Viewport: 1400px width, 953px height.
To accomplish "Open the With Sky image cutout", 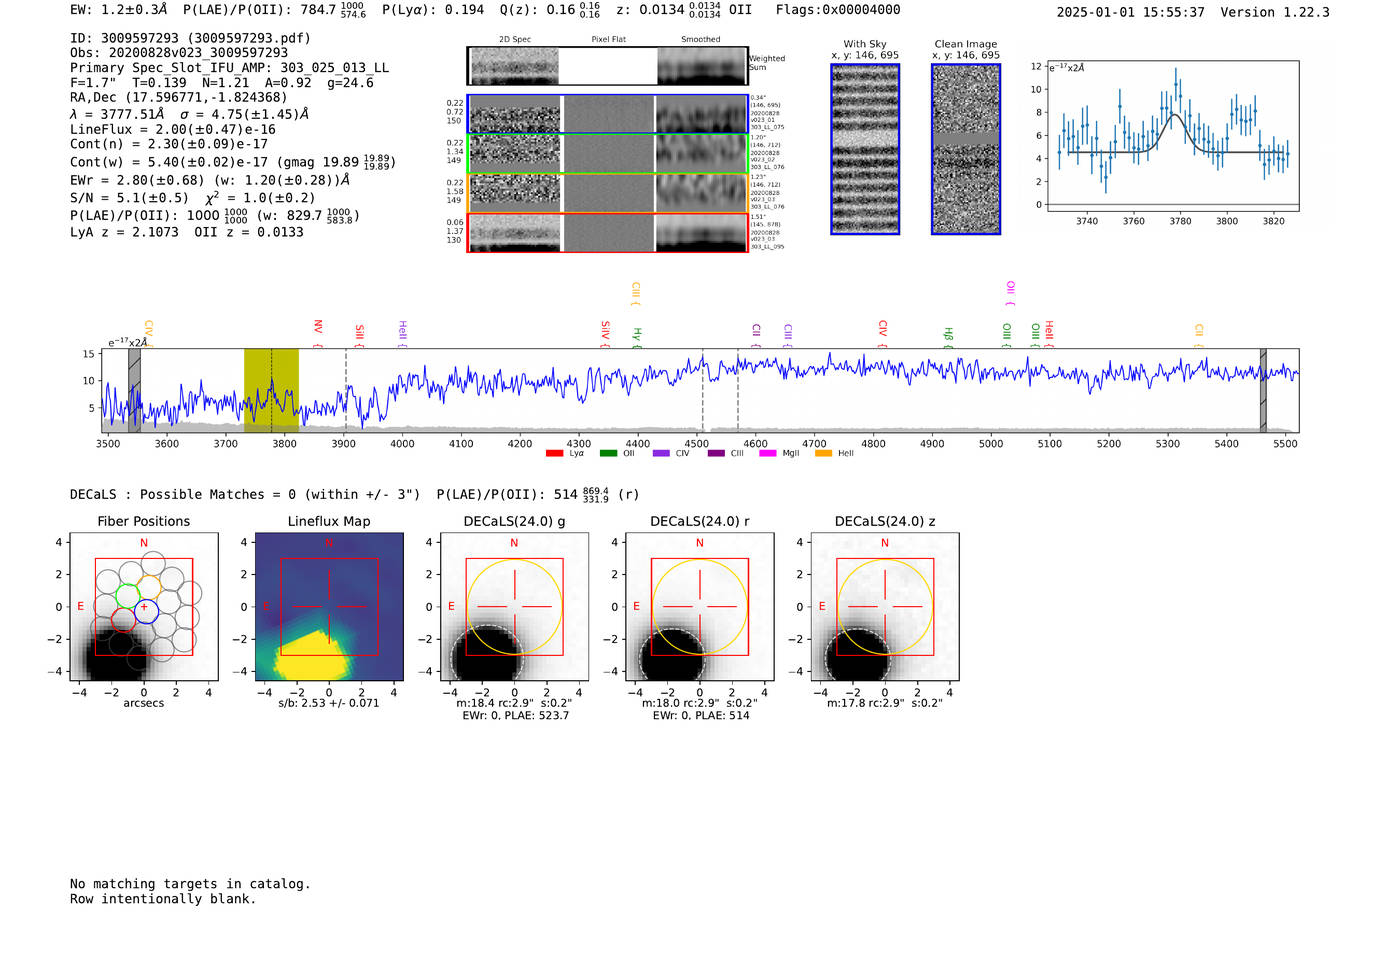I will (x=865, y=149).
